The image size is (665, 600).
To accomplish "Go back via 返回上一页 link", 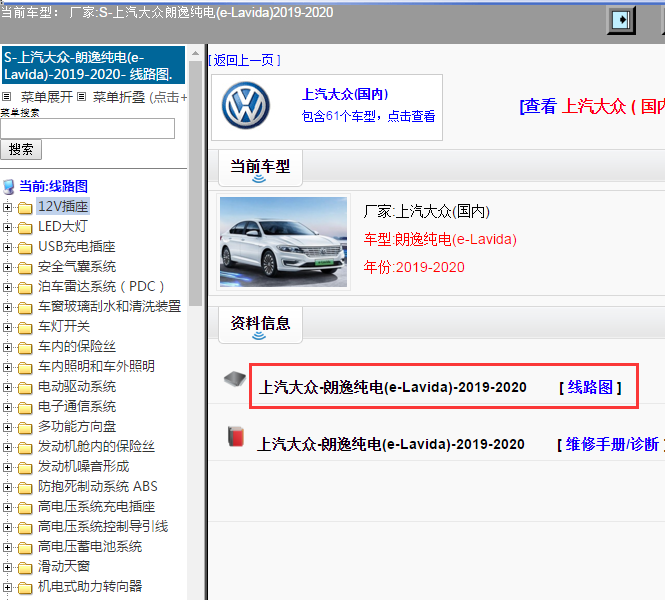I will pos(244,60).
